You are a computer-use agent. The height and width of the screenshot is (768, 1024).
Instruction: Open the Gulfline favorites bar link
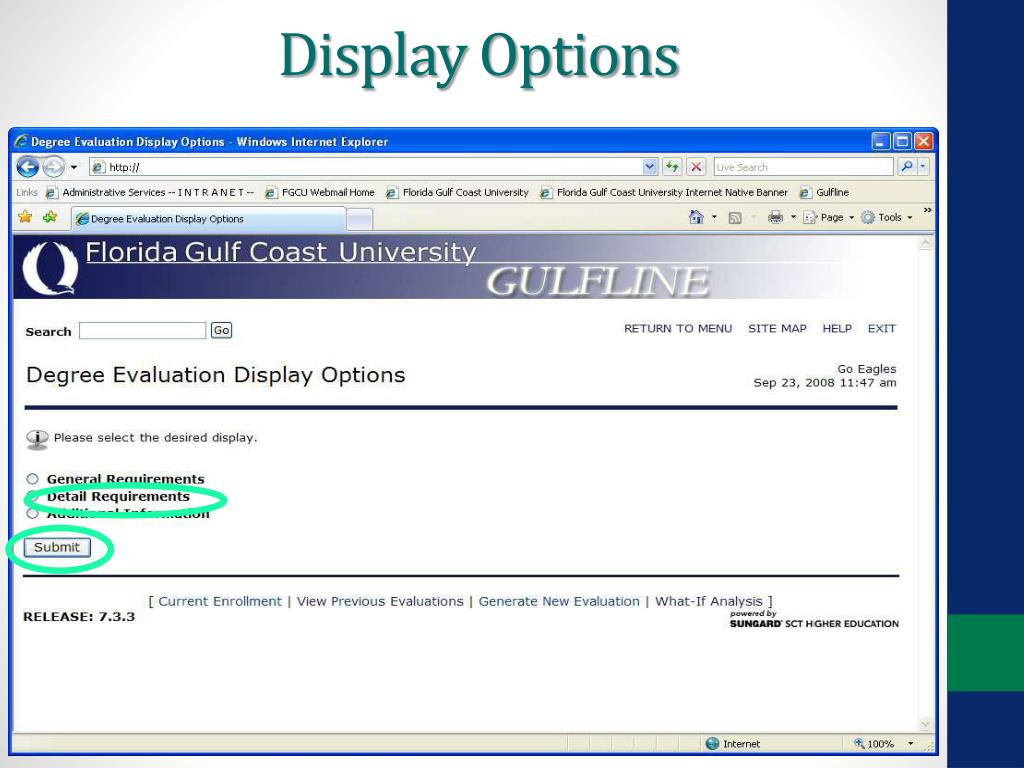(x=824, y=193)
